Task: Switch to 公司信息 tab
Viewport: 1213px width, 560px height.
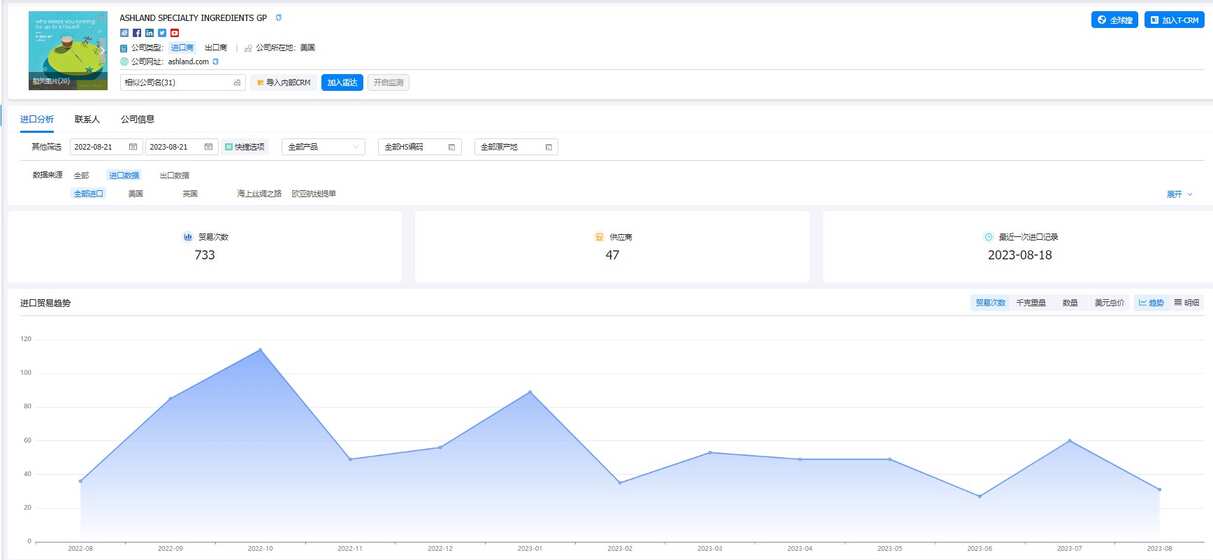Action: click(137, 119)
